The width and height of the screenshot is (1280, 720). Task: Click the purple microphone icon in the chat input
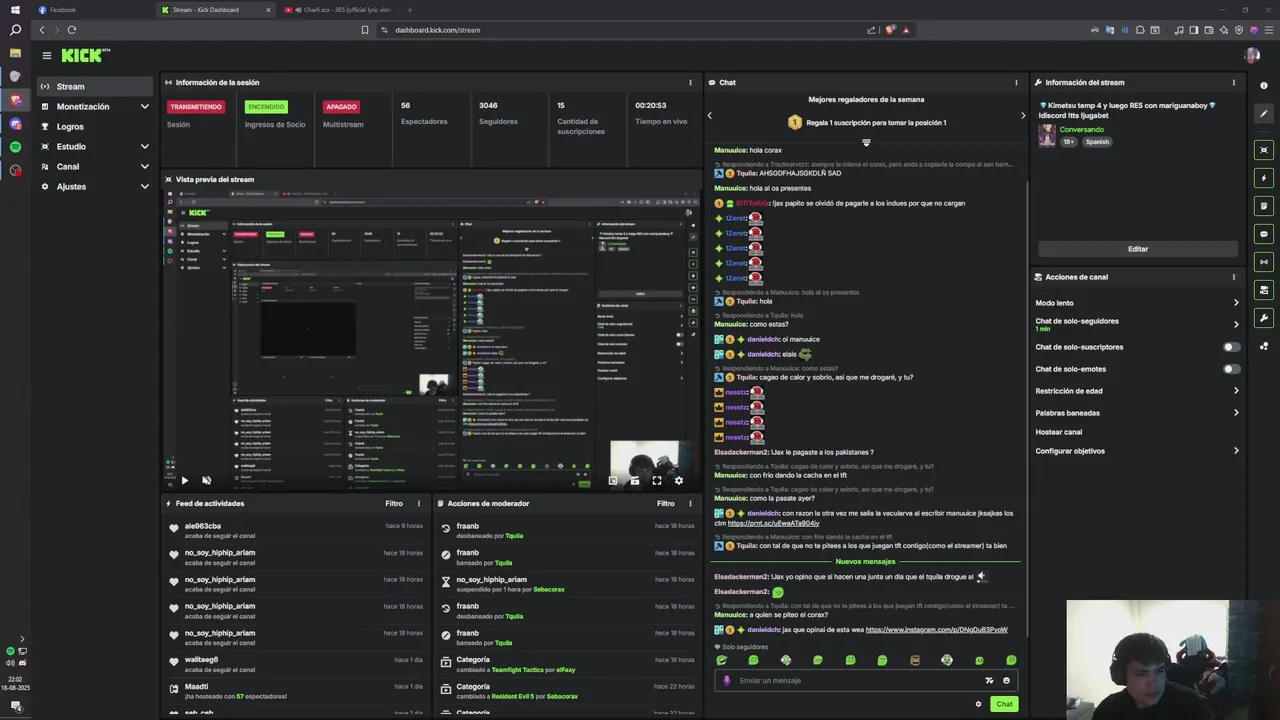728,681
